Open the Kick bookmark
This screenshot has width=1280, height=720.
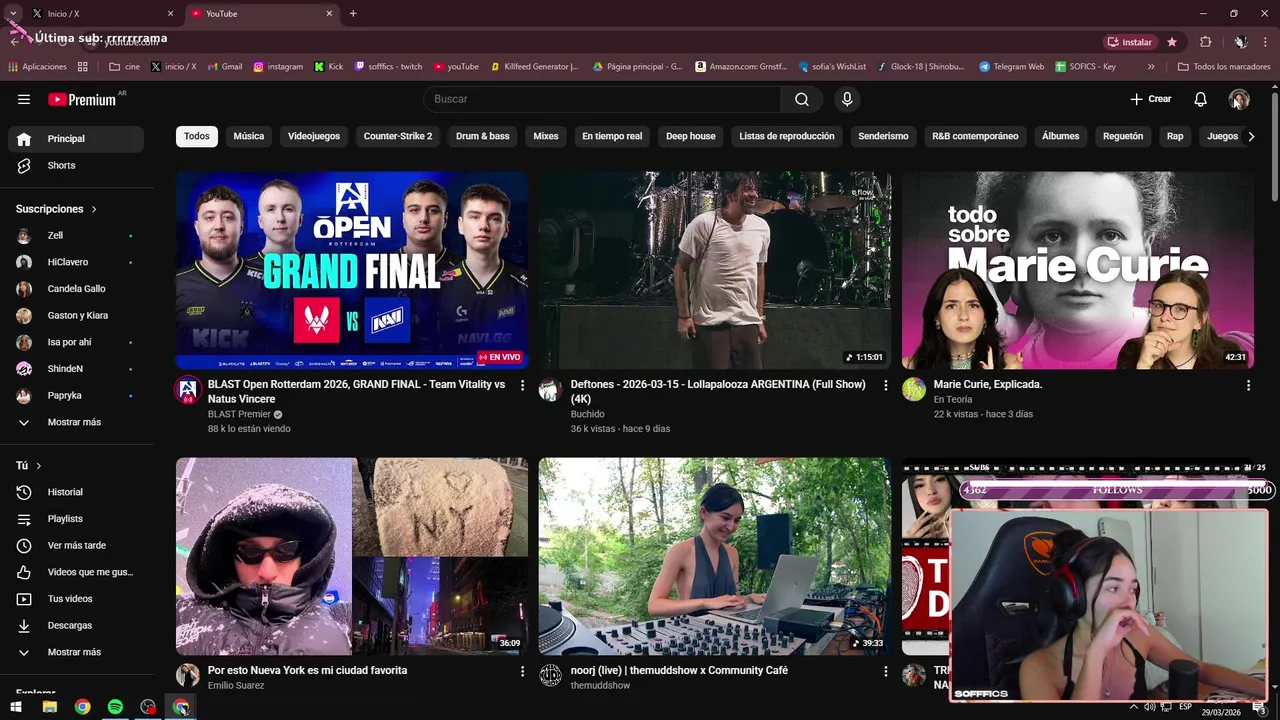pyautogui.click(x=328, y=67)
